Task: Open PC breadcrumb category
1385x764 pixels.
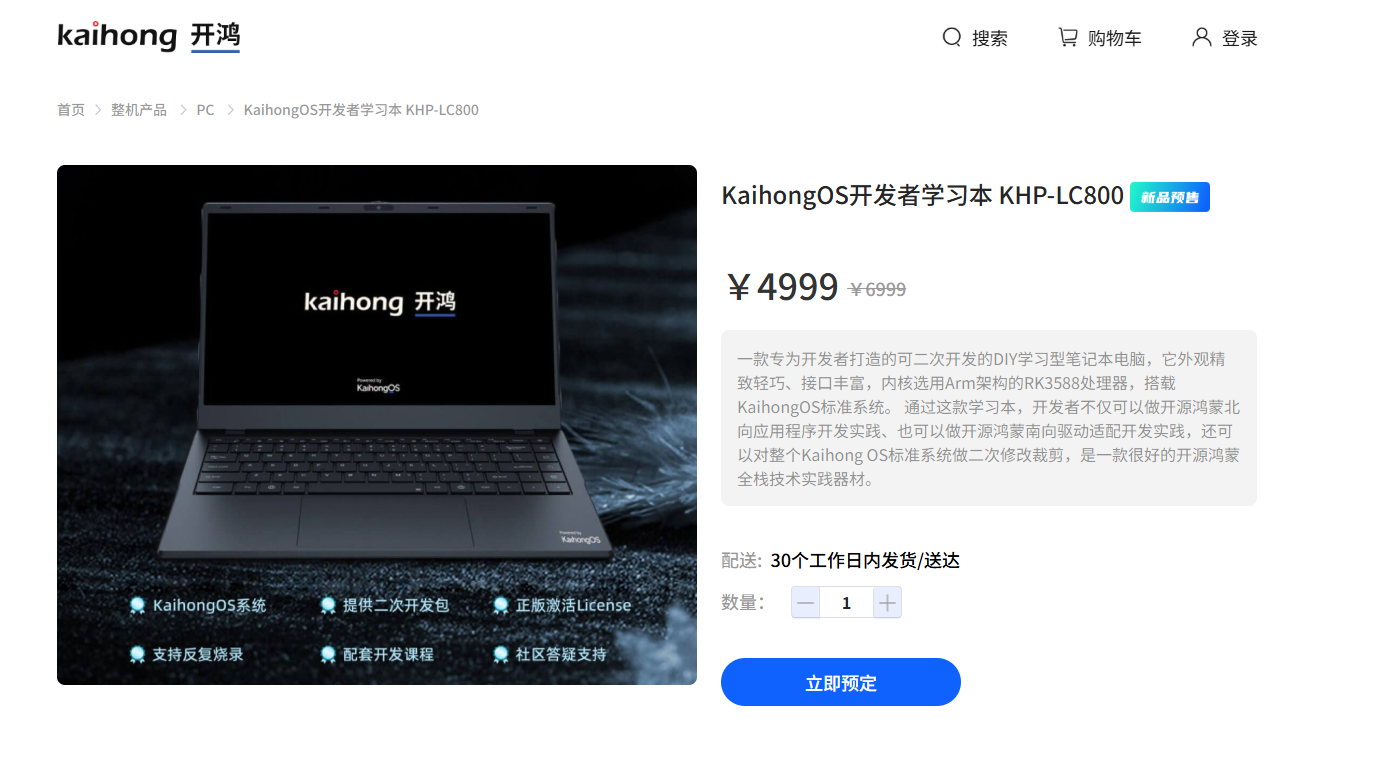Action: pos(205,110)
